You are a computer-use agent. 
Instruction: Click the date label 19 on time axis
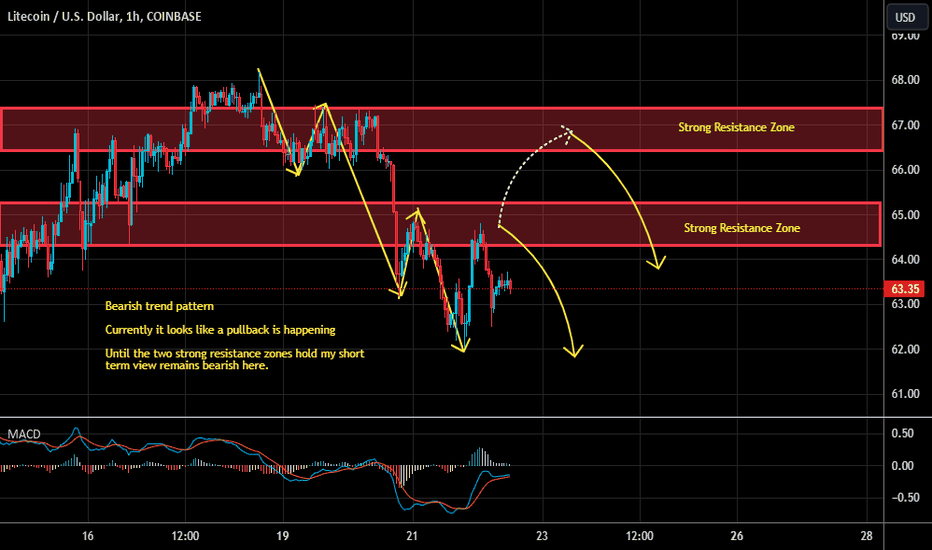pyautogui.click(x=282, y=536)
